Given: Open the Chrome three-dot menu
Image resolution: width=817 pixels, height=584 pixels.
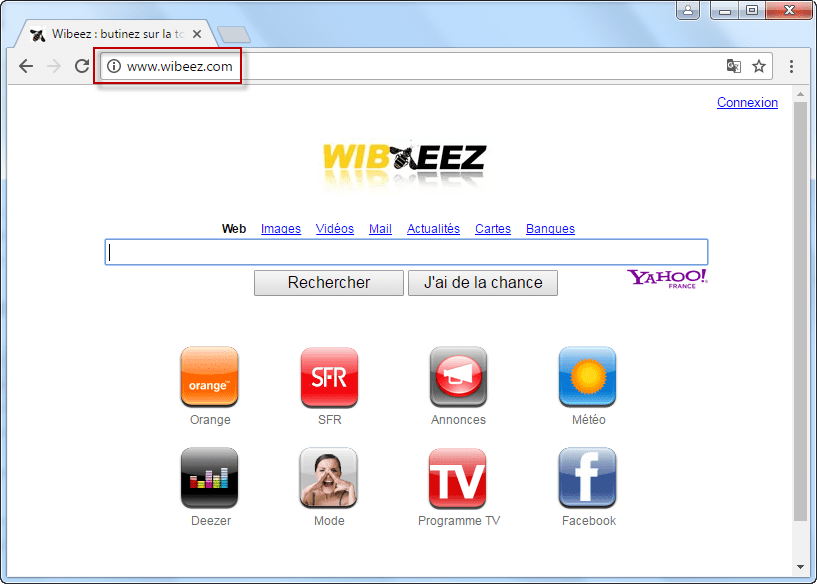Looking at the screenshot, I should [x=791, y=66].
